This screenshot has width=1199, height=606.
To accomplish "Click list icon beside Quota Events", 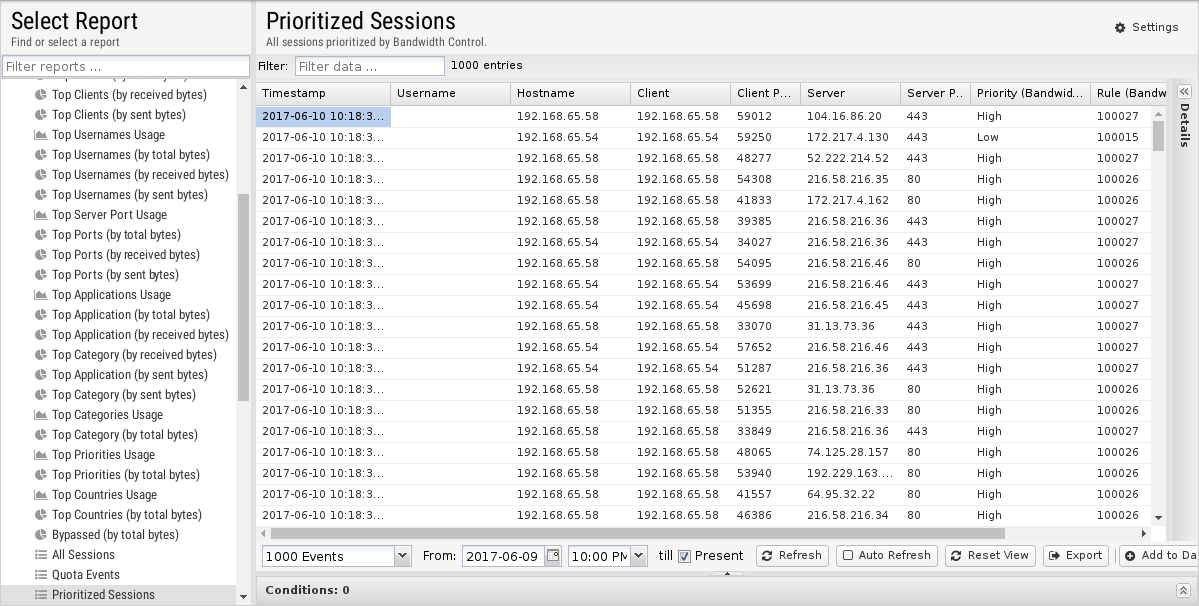I will [x=41, y=575].
